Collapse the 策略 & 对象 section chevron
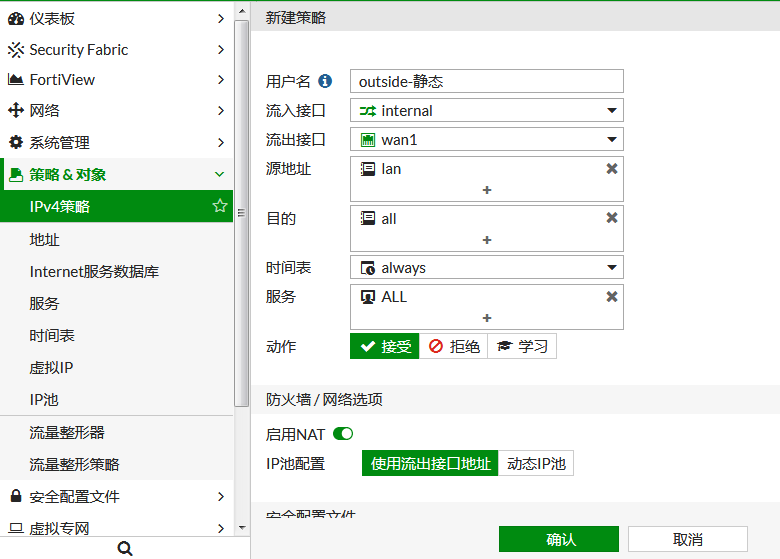 click(x=219, y=175)
